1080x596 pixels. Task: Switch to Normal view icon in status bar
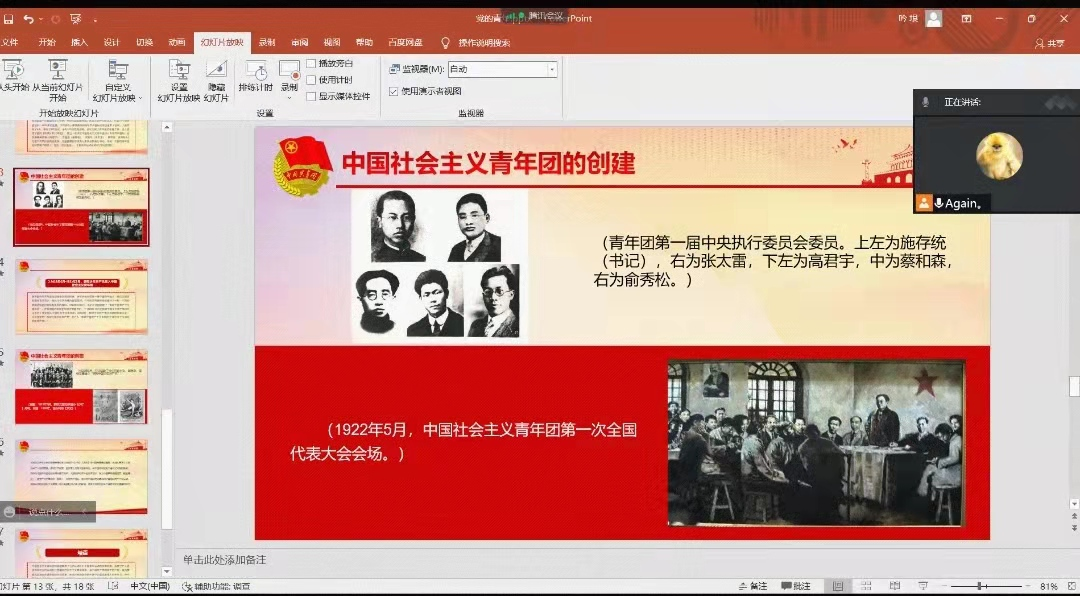click(838, 586)
